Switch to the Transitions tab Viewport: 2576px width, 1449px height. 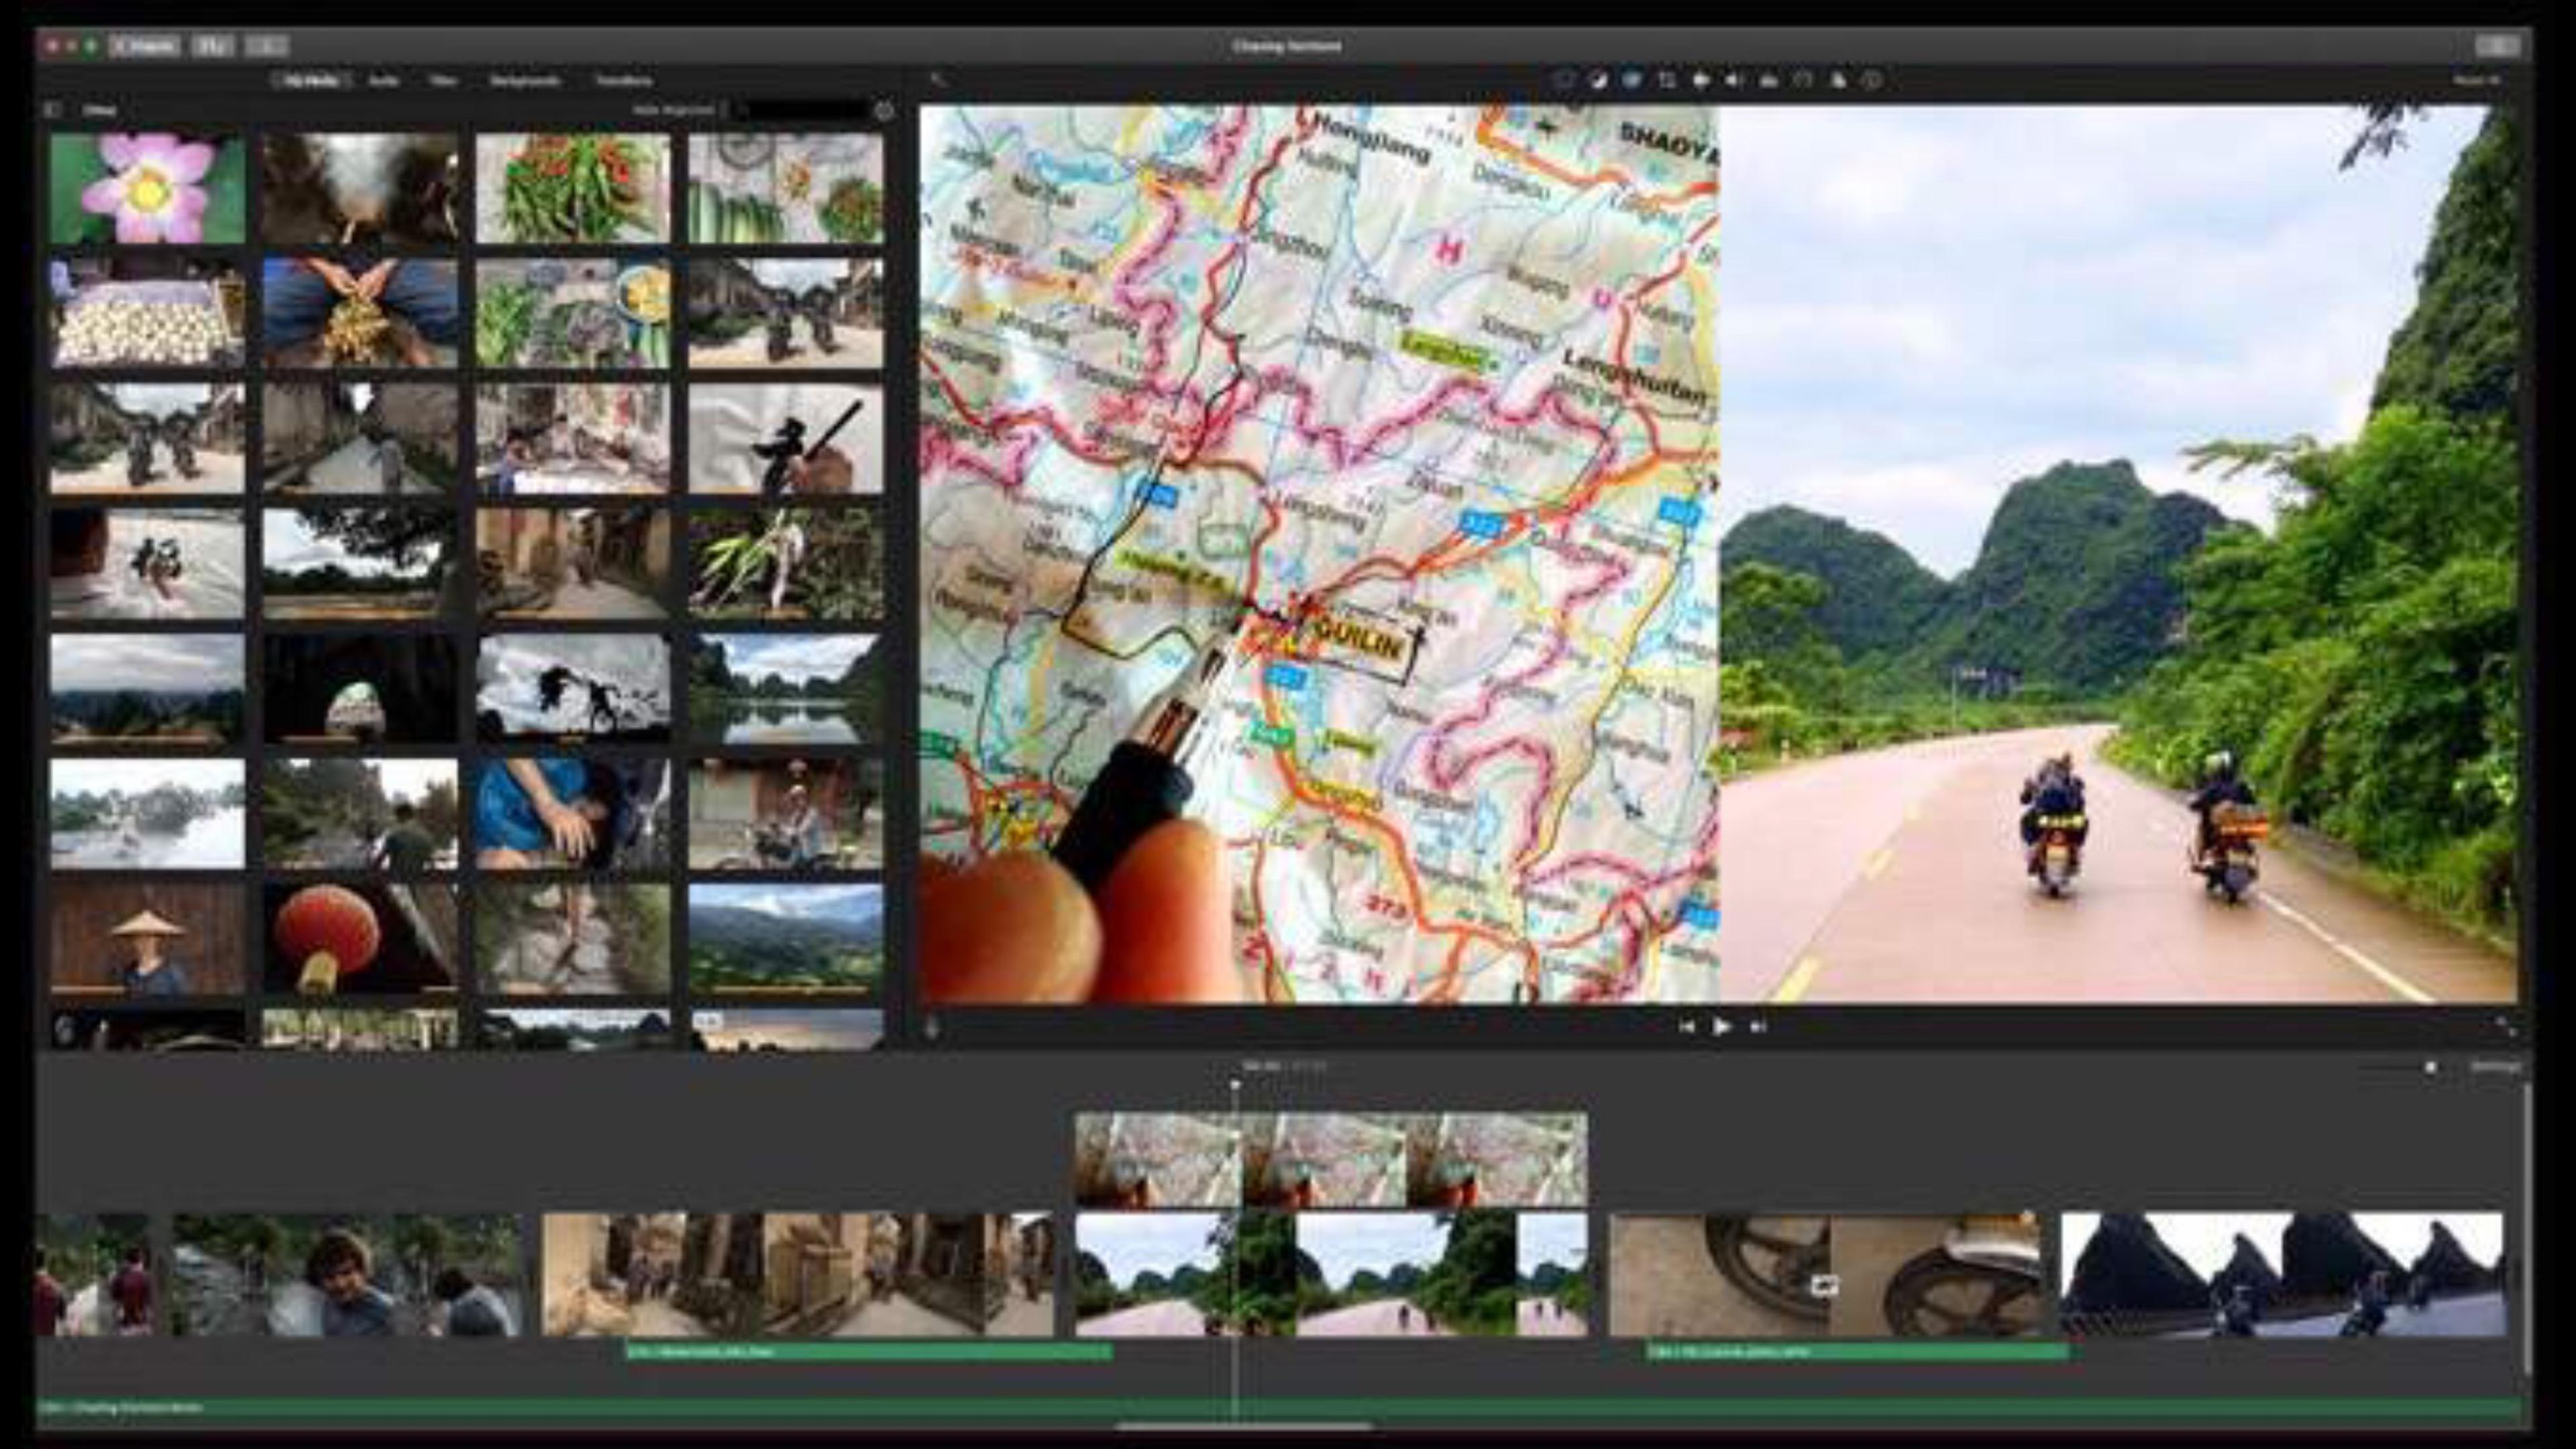point(624,80)
